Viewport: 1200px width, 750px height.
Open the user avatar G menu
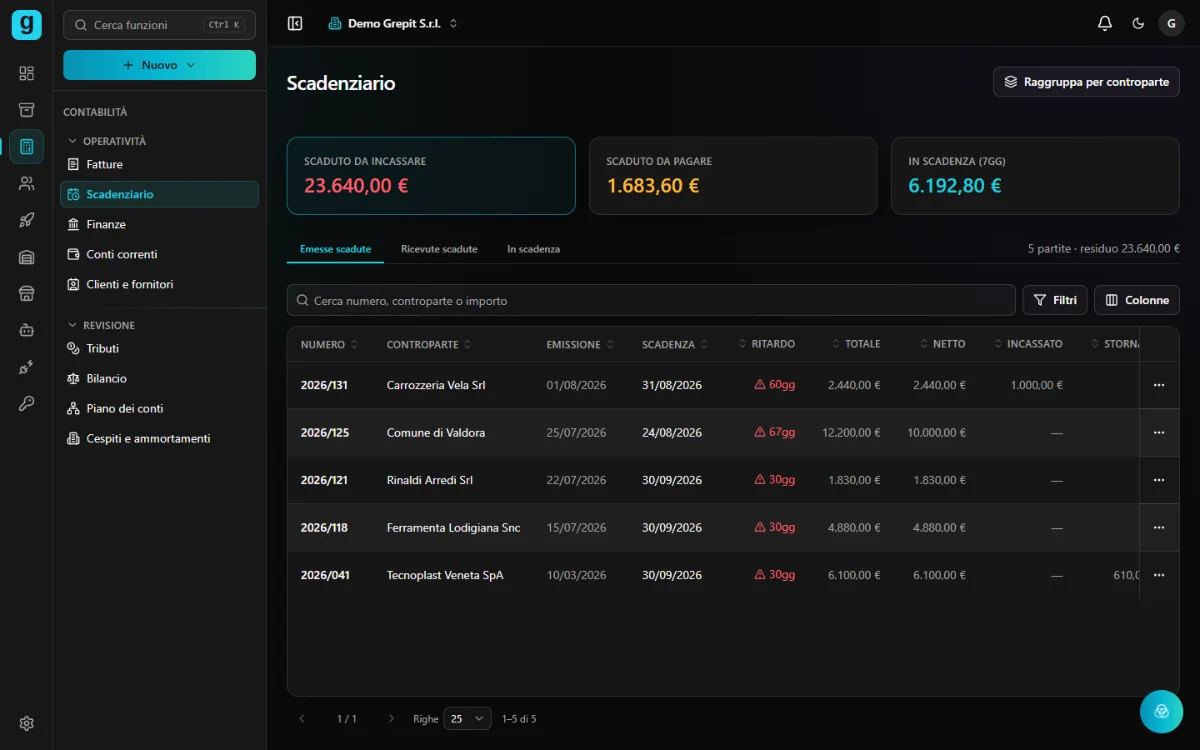tap(1171, 23)
